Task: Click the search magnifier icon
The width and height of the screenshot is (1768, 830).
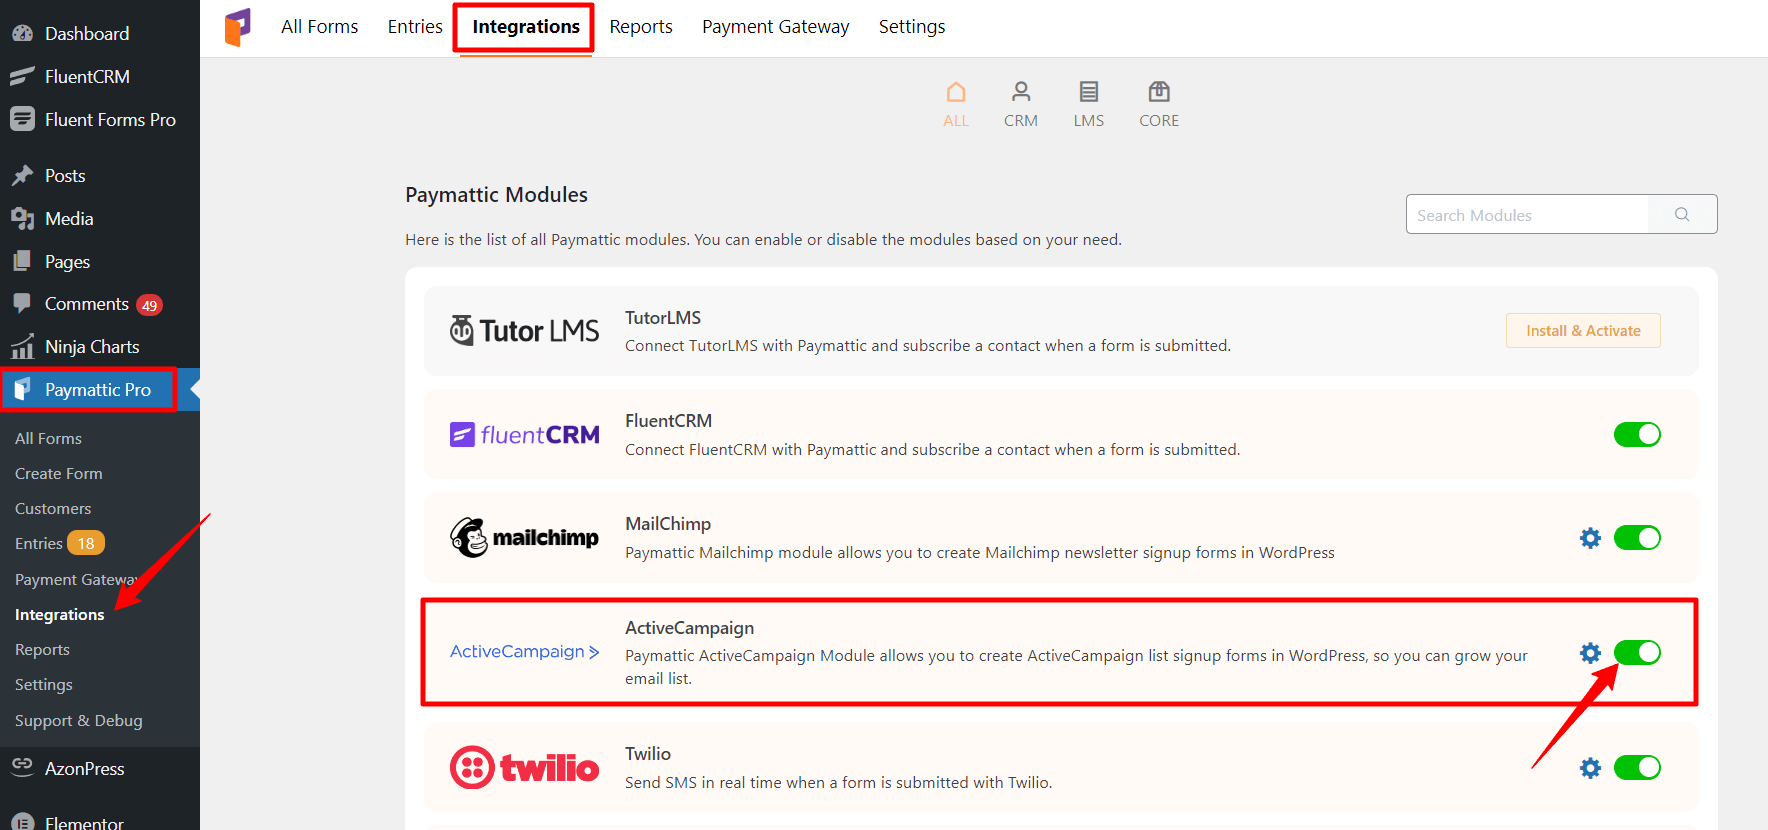Action: pyautogui.click(x=1682, y=214)
